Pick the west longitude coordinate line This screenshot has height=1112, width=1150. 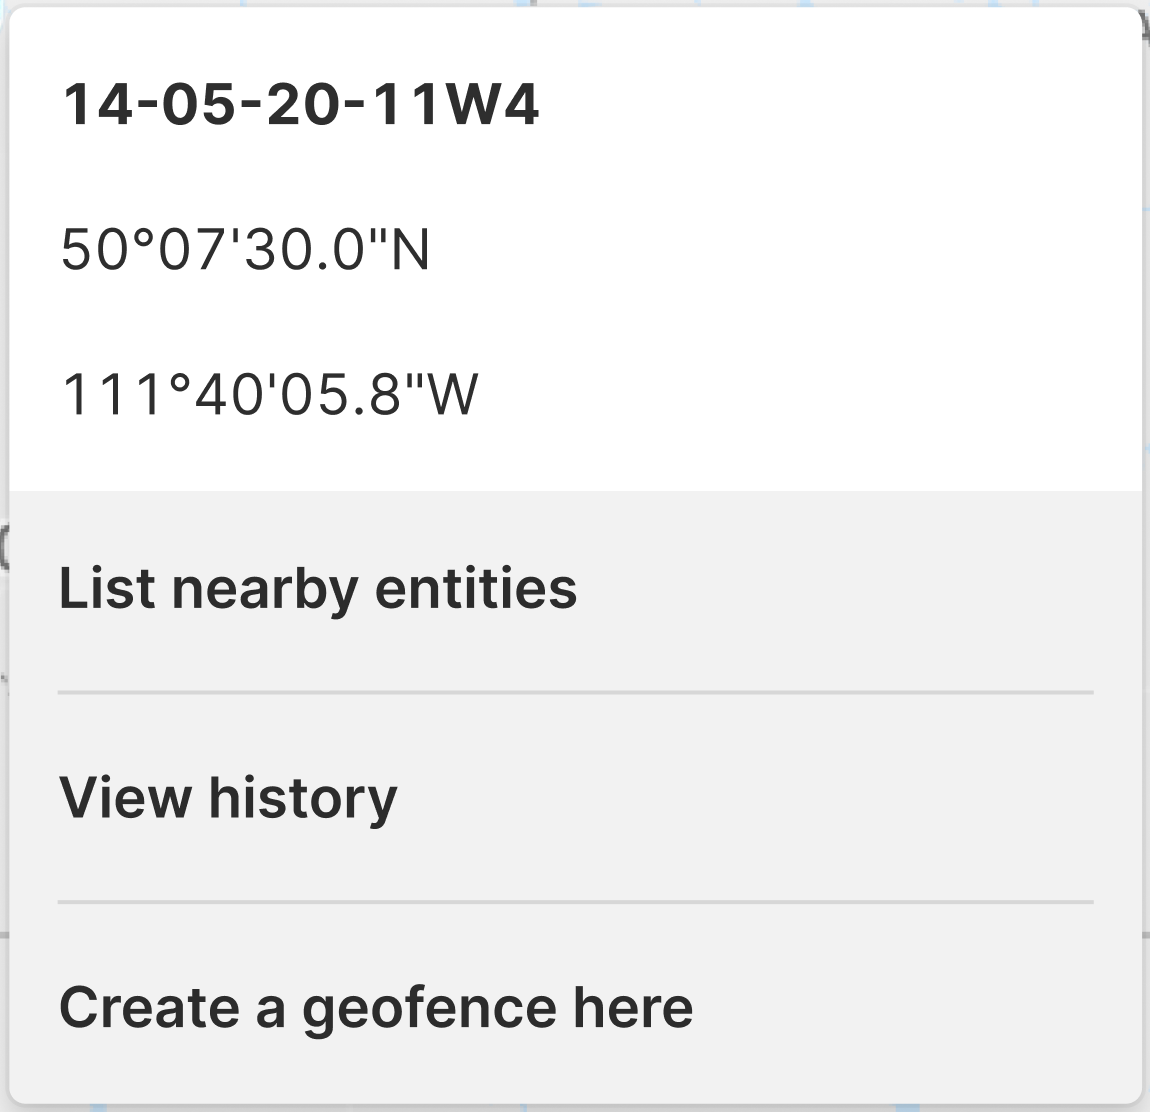point(270,394)
